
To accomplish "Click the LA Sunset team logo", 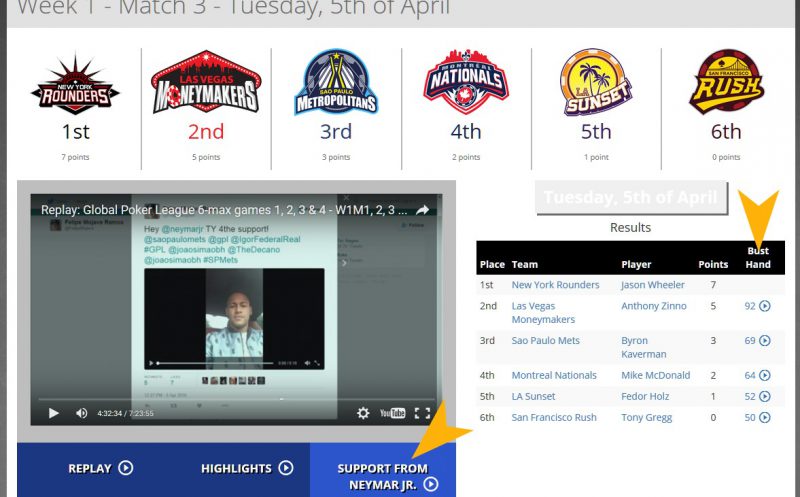I will (x=596, y=83).
